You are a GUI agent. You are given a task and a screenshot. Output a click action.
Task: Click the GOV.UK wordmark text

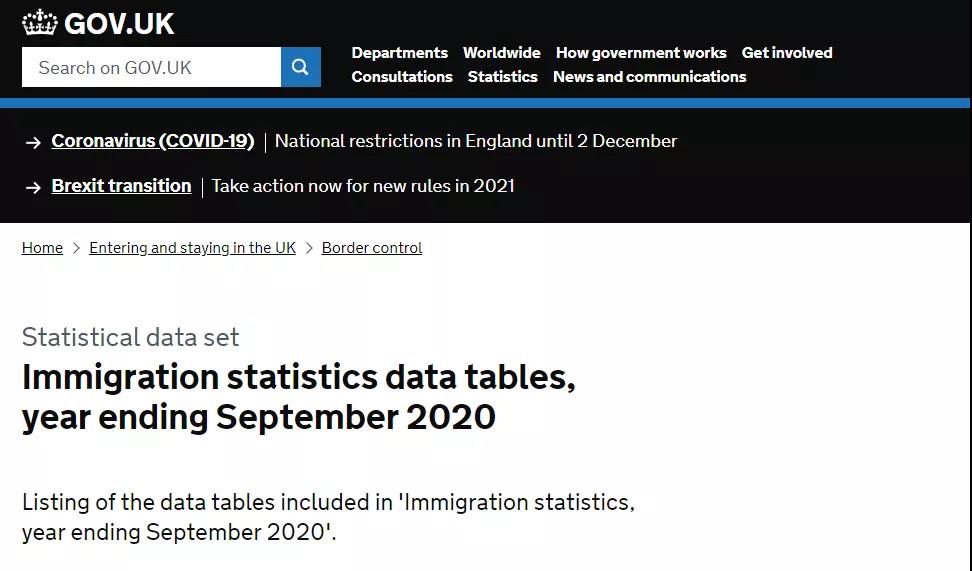pyautogui.click(x=119, y=24)
